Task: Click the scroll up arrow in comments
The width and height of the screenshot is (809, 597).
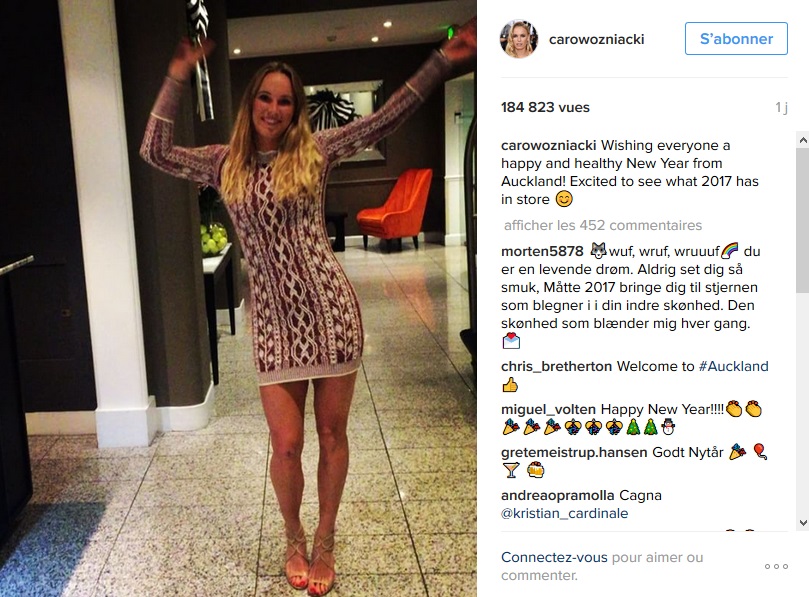Action: (803, 140)
